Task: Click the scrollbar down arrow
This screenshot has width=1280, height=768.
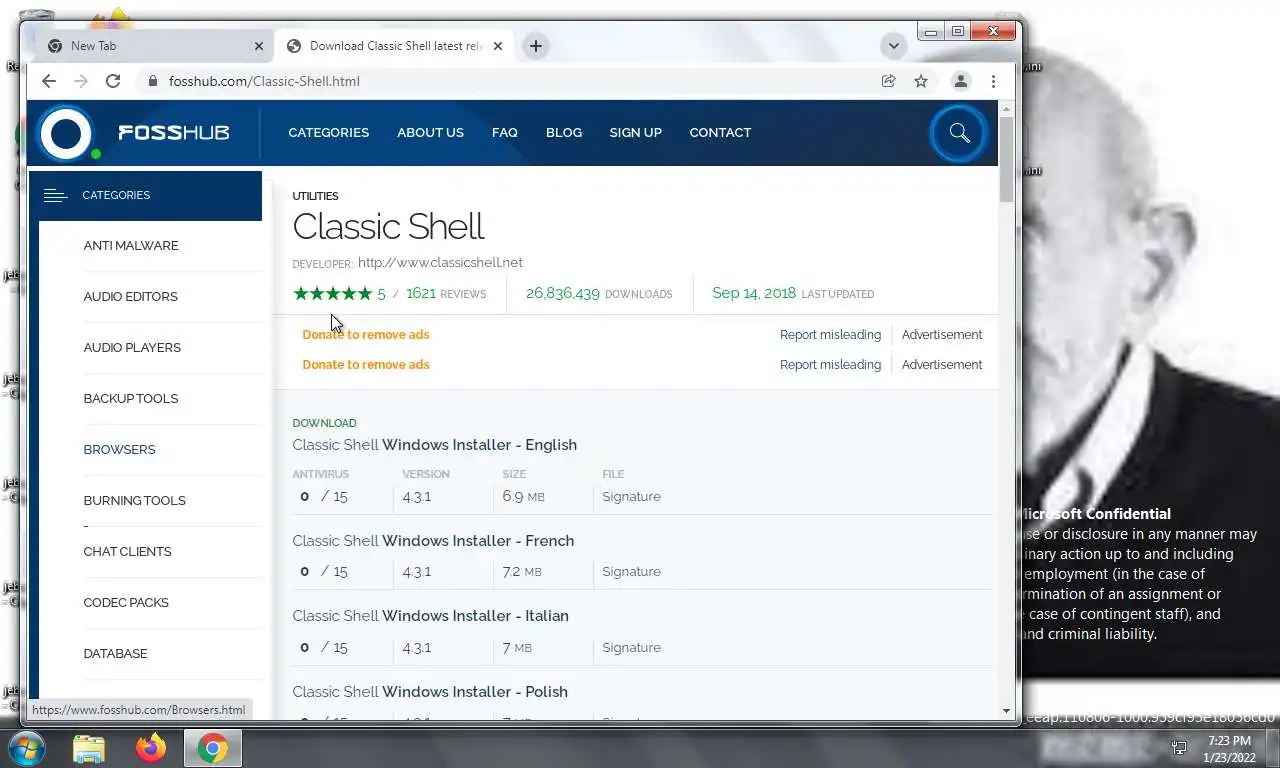Action: click(x=1007, y=710)
